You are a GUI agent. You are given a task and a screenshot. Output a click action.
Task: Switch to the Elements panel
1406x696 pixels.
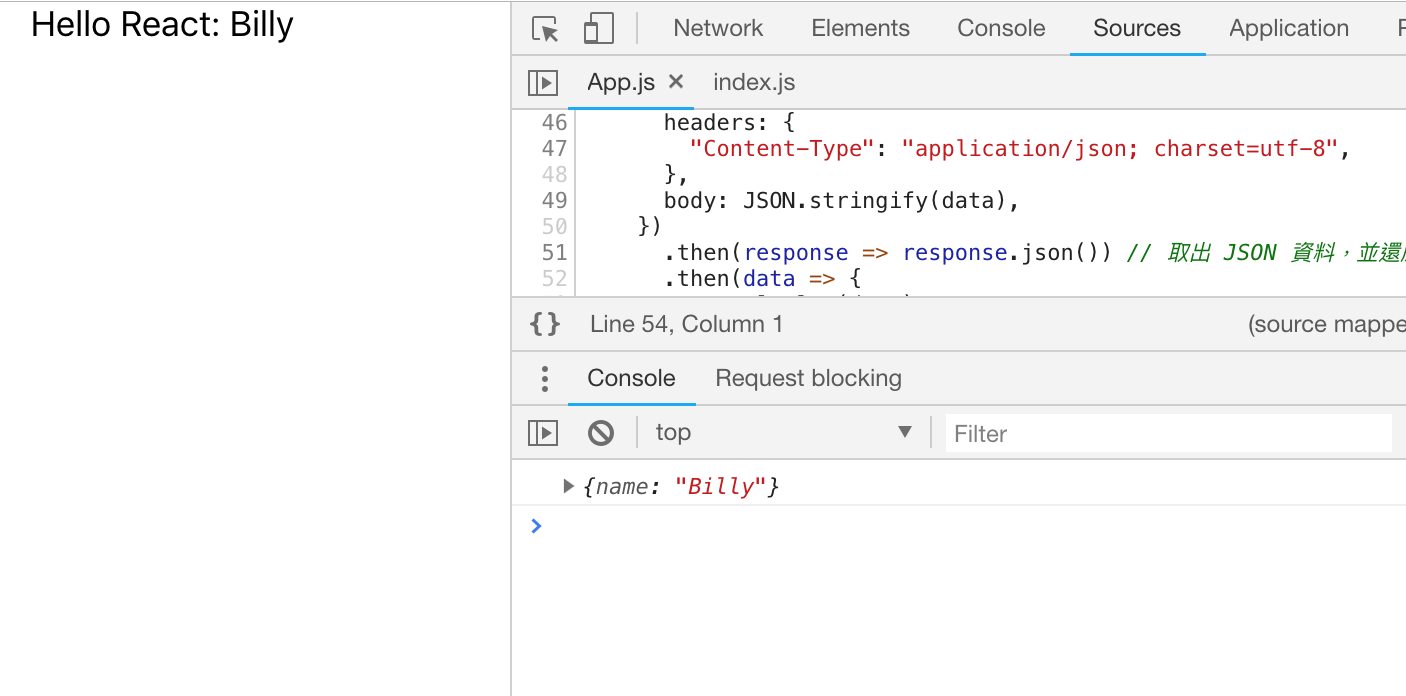(860, 28)
